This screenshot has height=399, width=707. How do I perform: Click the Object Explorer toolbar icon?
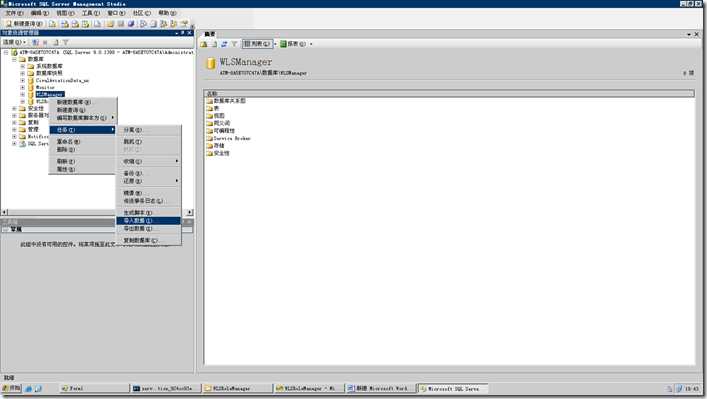(x=164, y=24)
